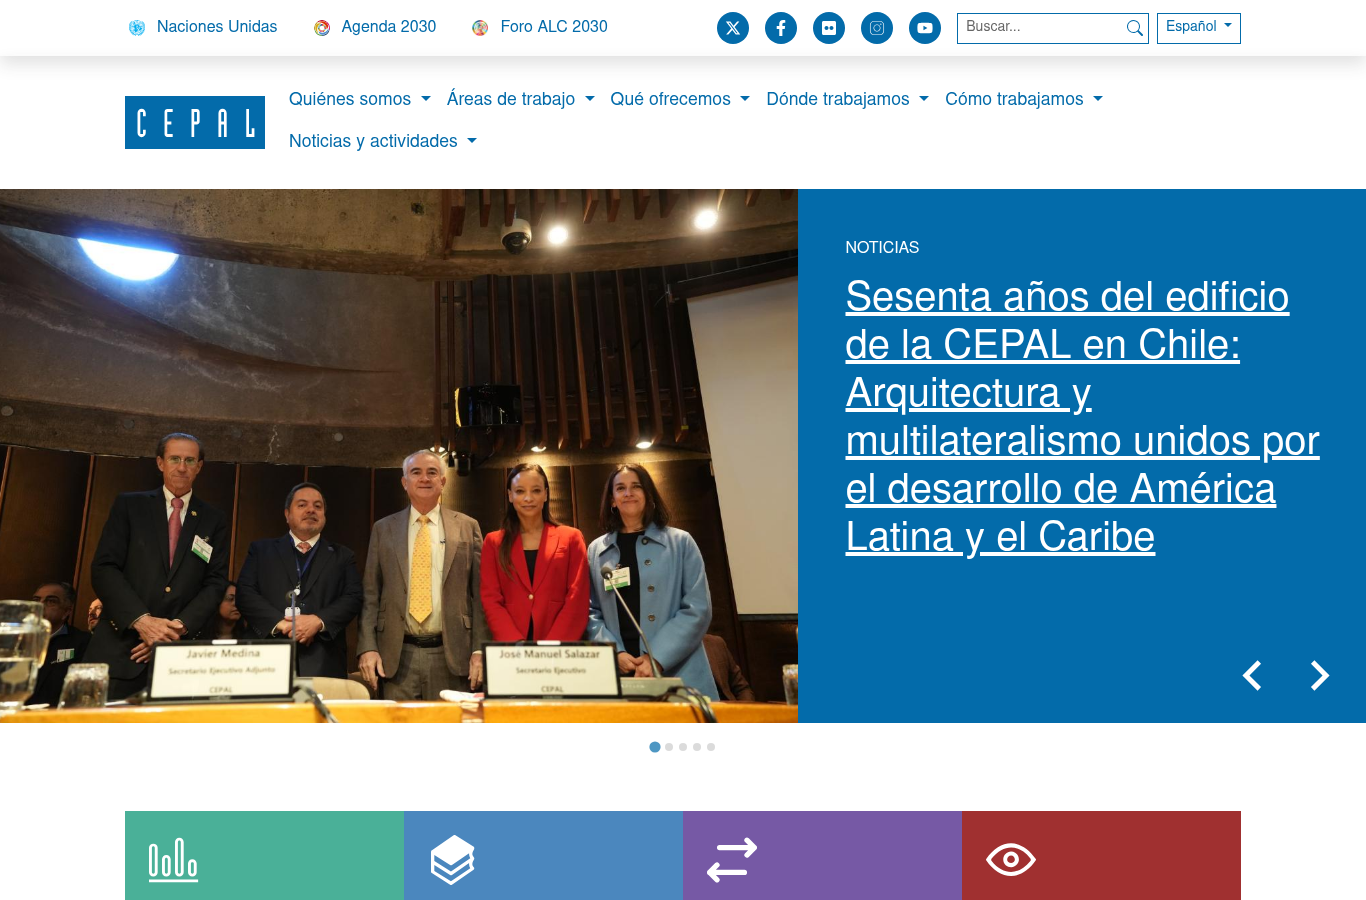Click the Foro ALC 2030 globe icon
This screenshot has width=1366, height=900.
(480, 28)
